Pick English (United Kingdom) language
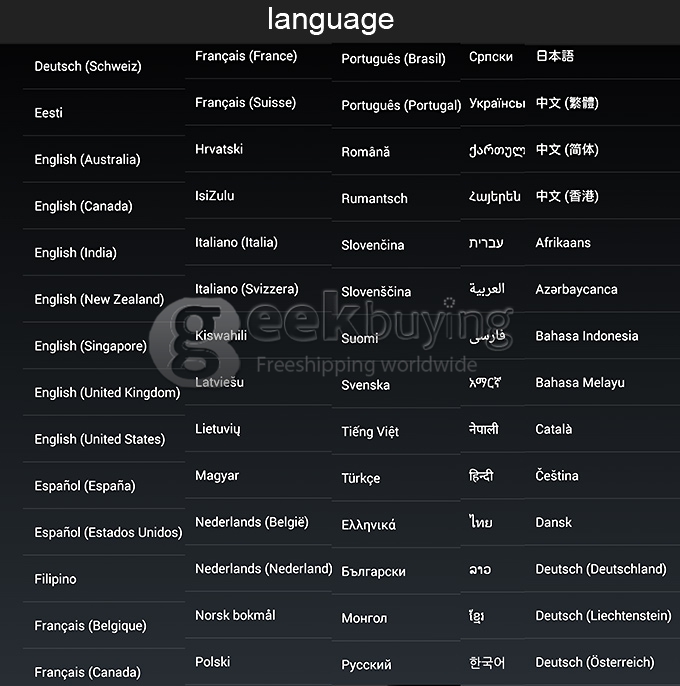The image size is (680, 686). coord(107,393)
